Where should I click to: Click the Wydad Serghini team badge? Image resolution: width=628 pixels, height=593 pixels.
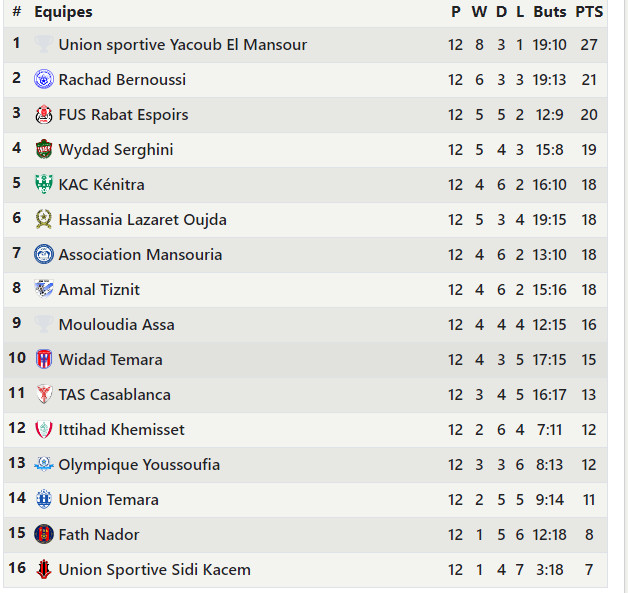[x=43, y=149]
